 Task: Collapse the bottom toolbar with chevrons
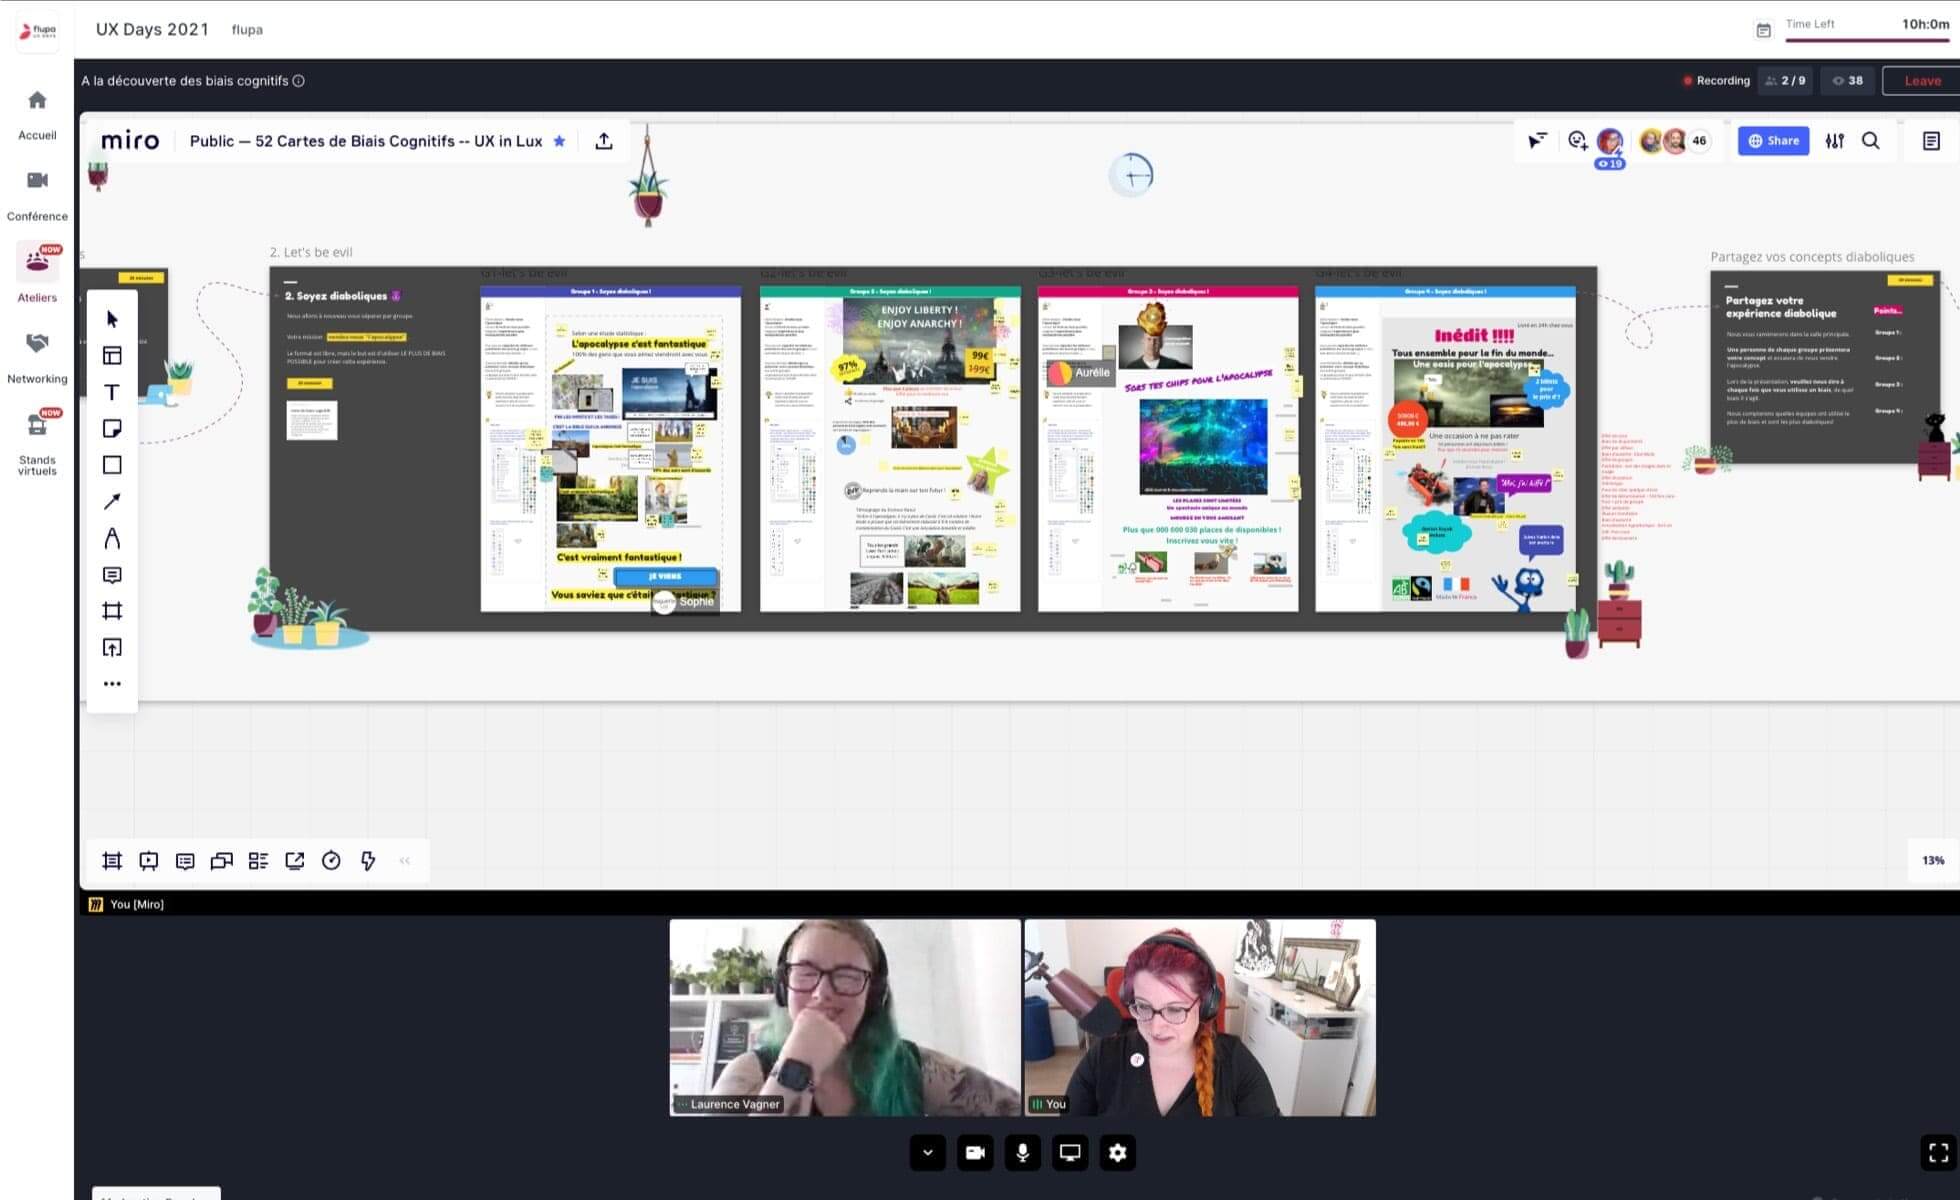(x=405, y=861)
